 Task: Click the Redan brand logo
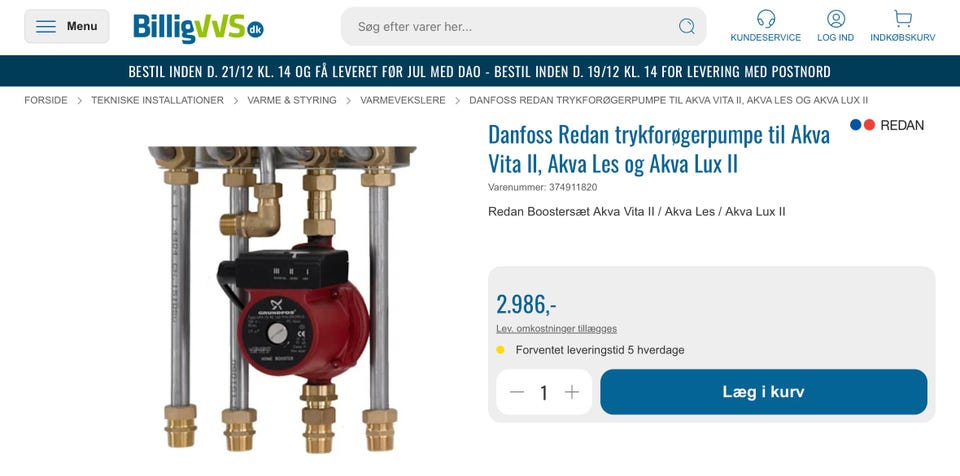coord(887,125)
